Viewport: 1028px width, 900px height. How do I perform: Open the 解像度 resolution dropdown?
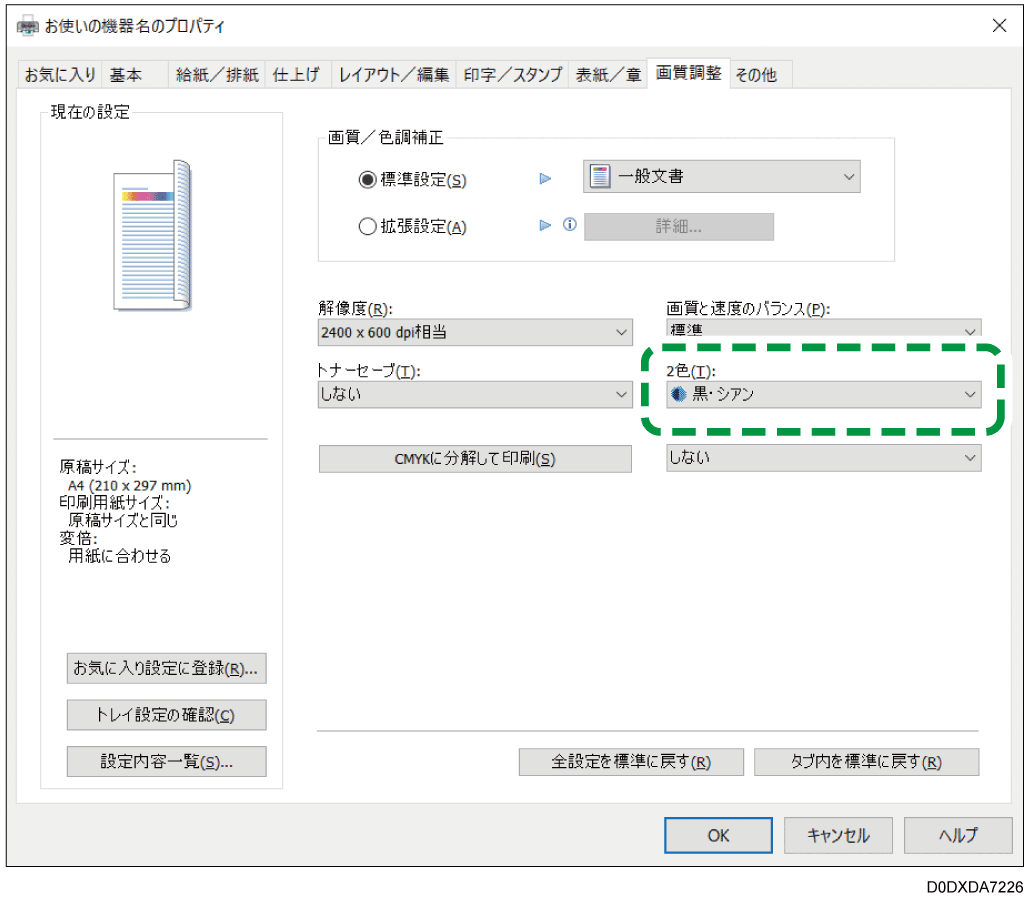(619, 332)
